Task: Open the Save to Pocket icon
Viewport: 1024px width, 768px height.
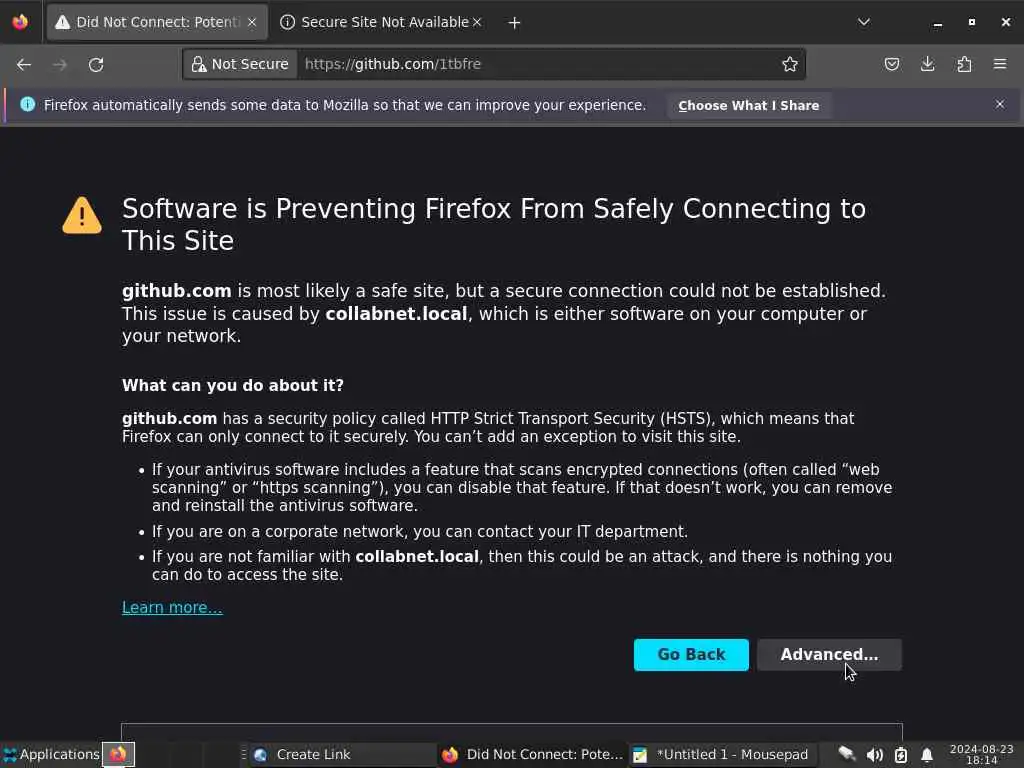Action: [892, 64]
